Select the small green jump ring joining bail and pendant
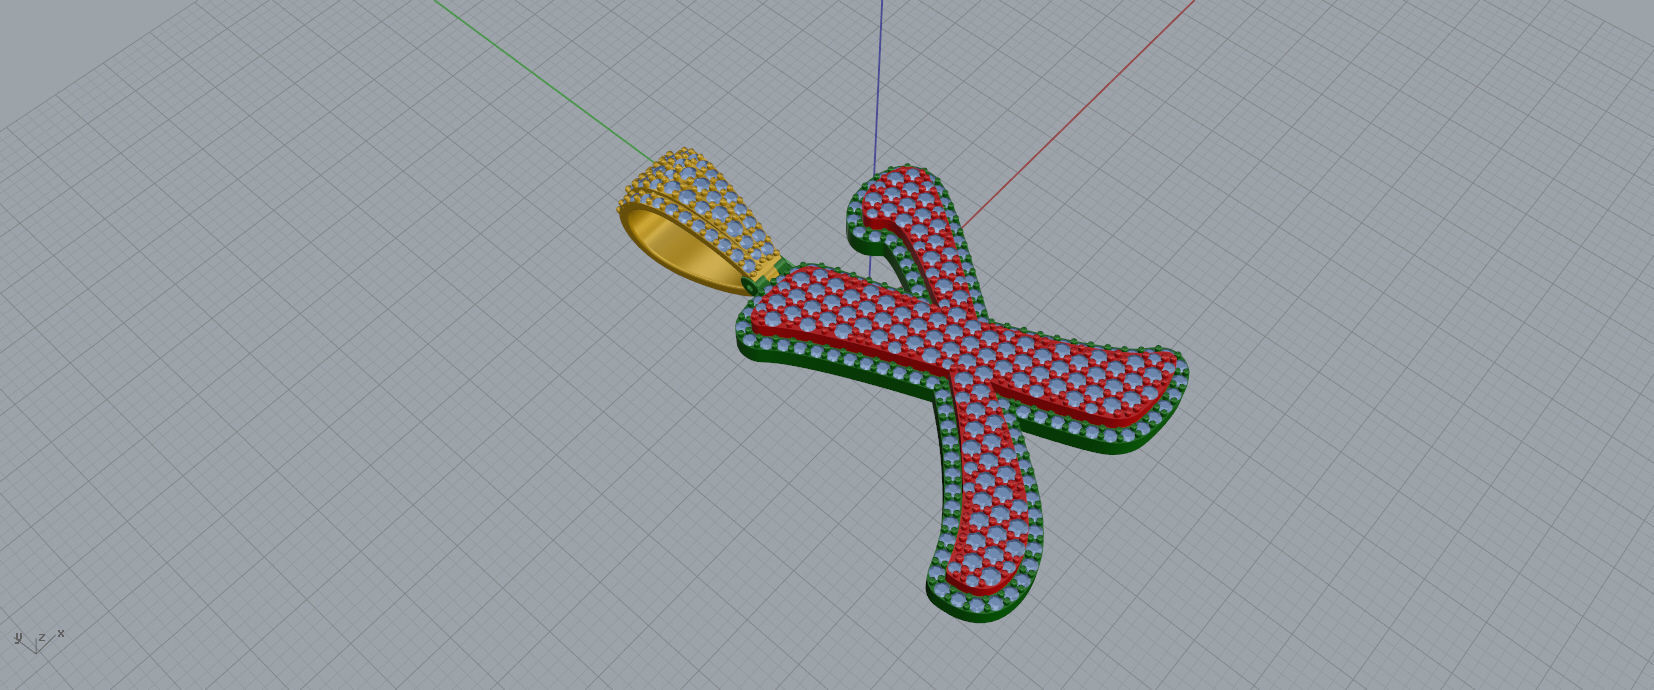Screen dimensions: 1654x690 click(x=751, y=286)
